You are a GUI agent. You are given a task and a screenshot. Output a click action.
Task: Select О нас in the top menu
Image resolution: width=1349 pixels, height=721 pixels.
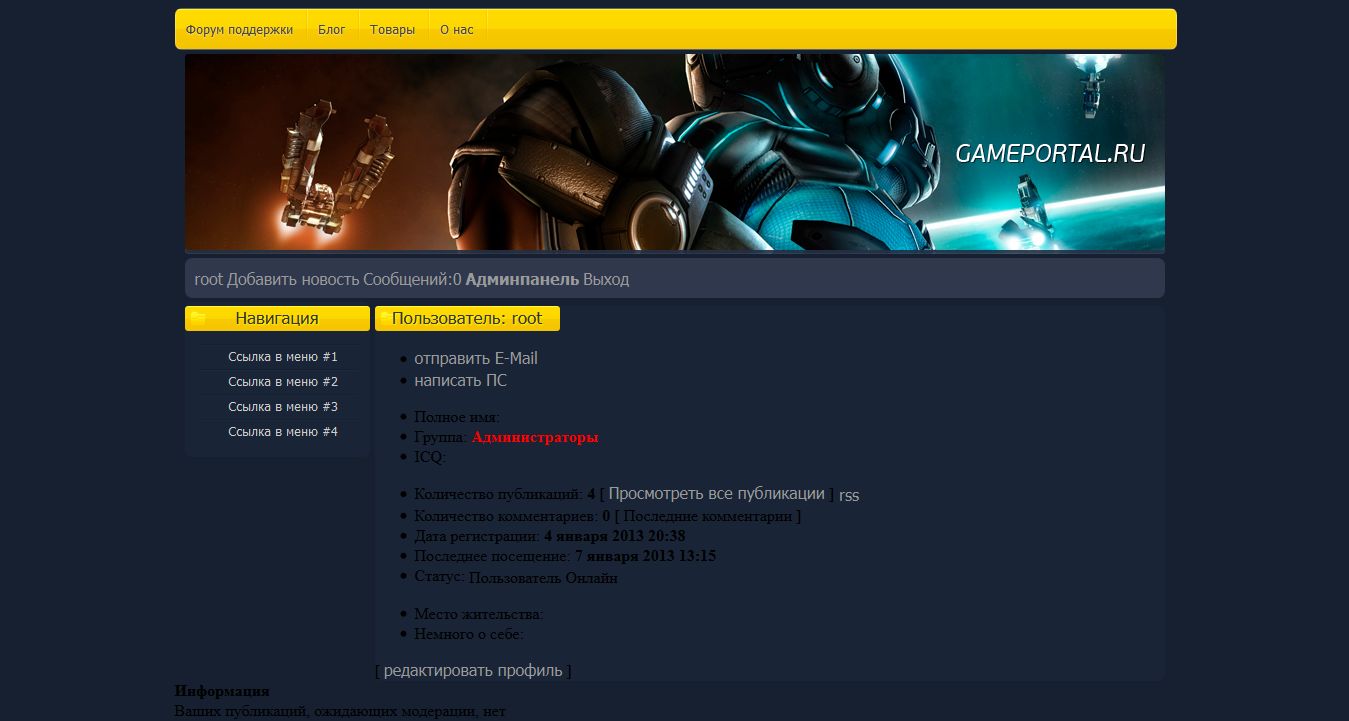click(457, 30)
